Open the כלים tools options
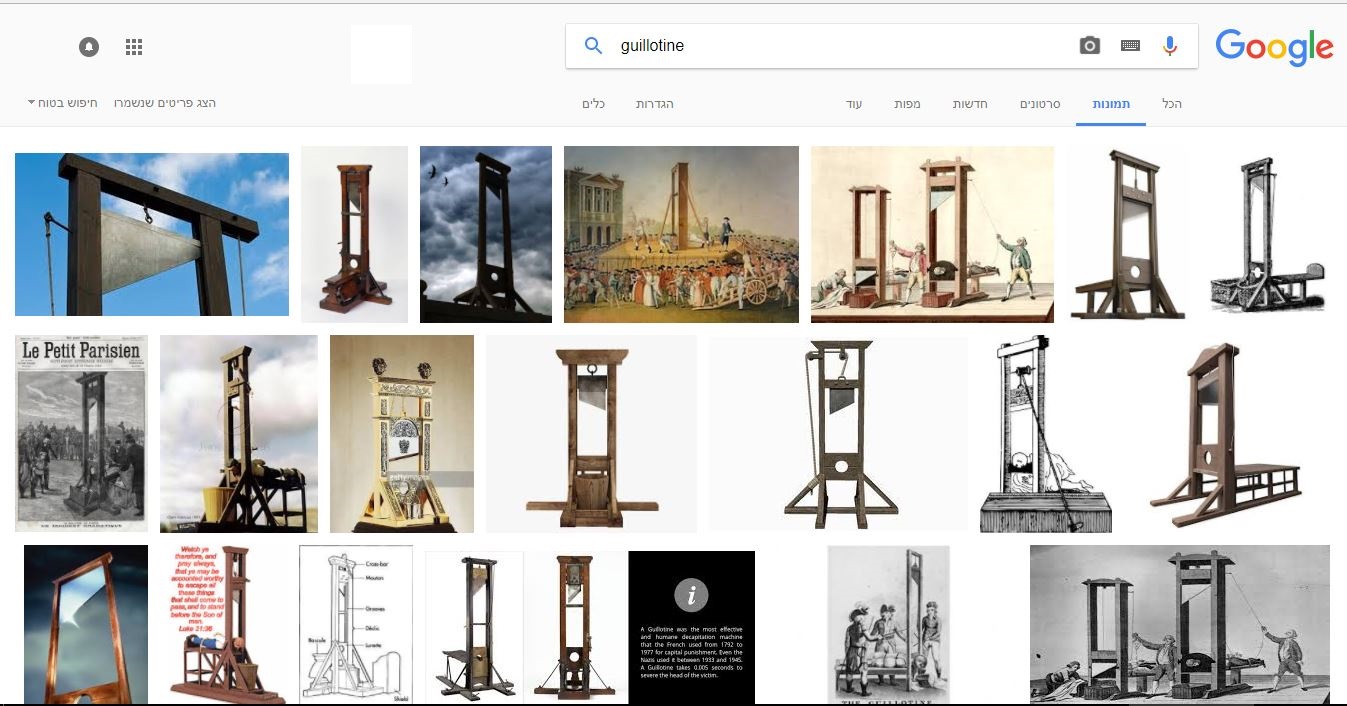1347x706 pixels. 594,104
